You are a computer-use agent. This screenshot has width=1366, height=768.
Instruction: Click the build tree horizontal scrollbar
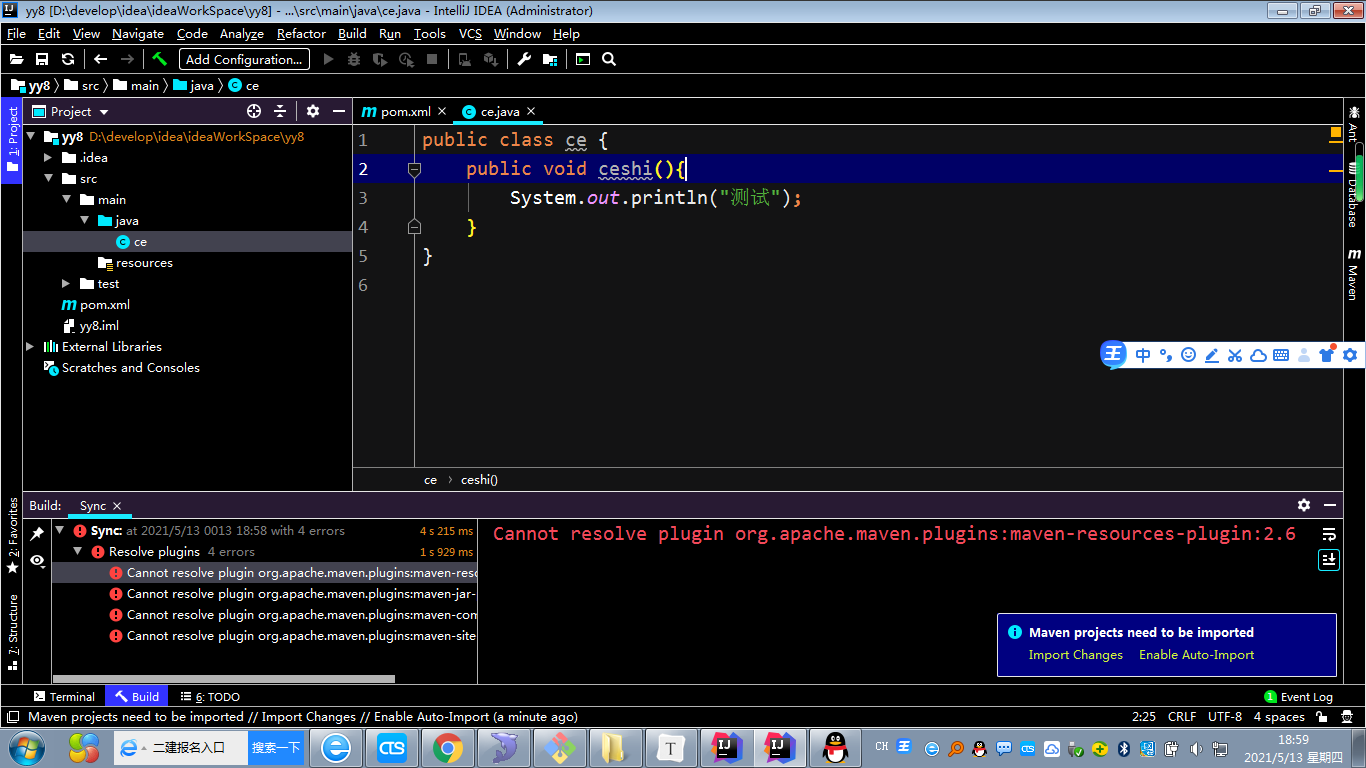click(x=224, y=679)
